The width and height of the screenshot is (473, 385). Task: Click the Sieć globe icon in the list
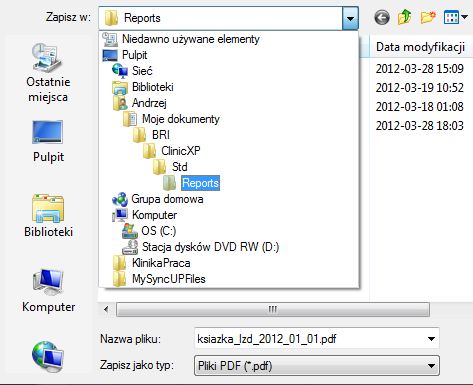120,71
